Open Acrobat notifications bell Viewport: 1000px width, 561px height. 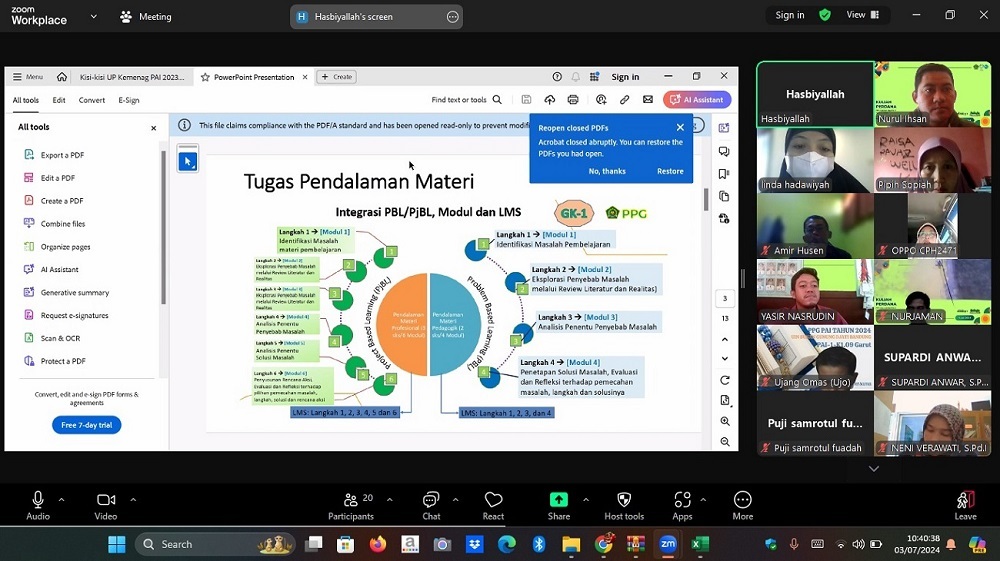tap(575, 76)
